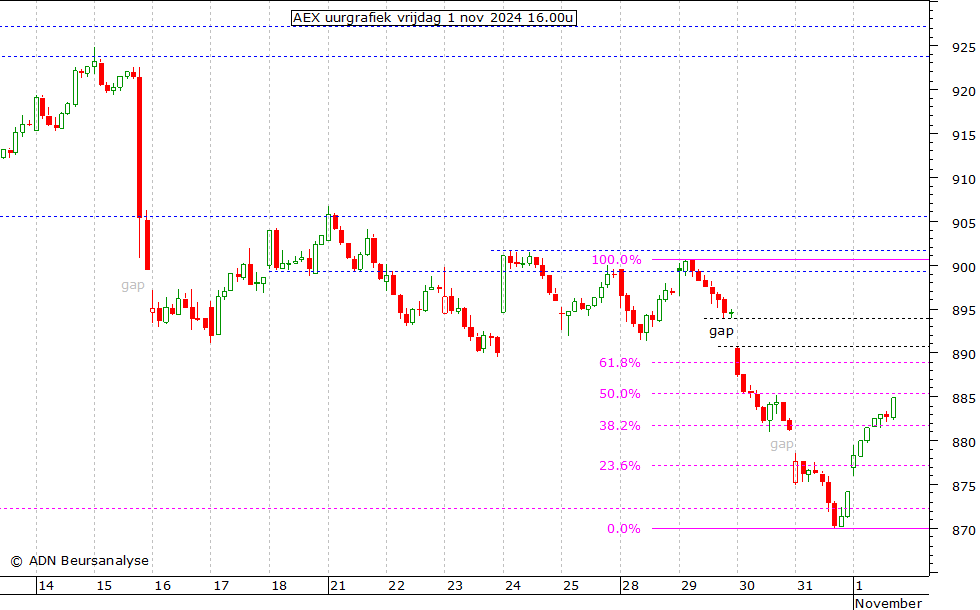Click the grey 'gap' label near day 31
Screen dimensions: 980x610
point(781,444)
